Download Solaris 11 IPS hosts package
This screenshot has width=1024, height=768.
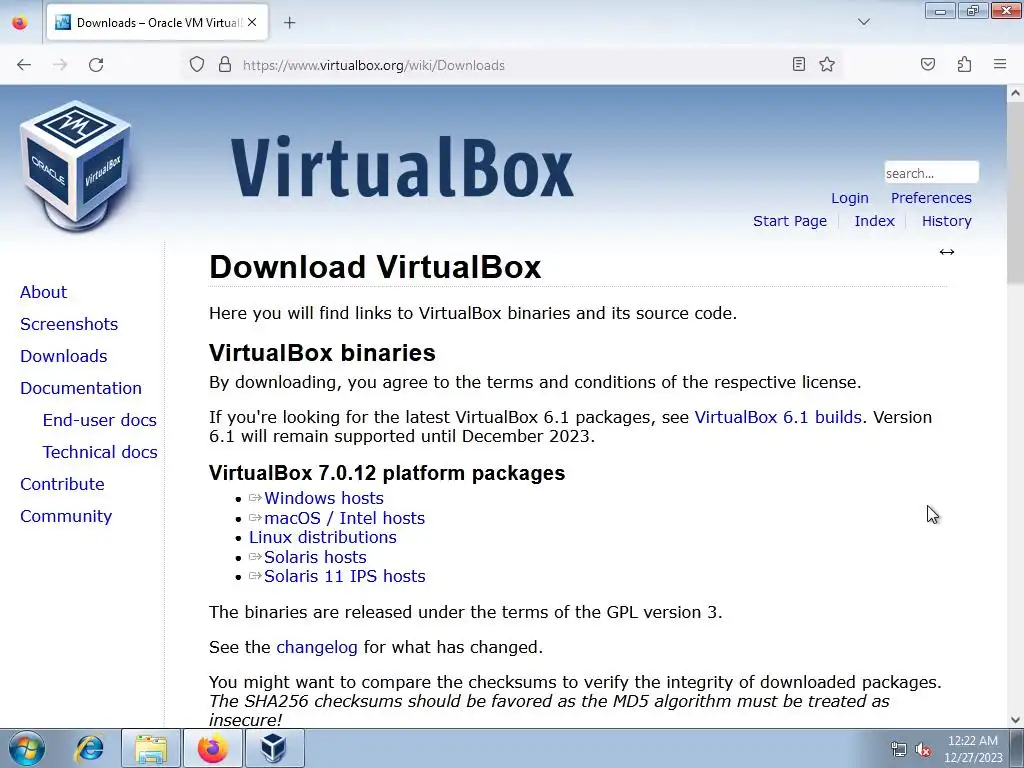coord(344,576)
